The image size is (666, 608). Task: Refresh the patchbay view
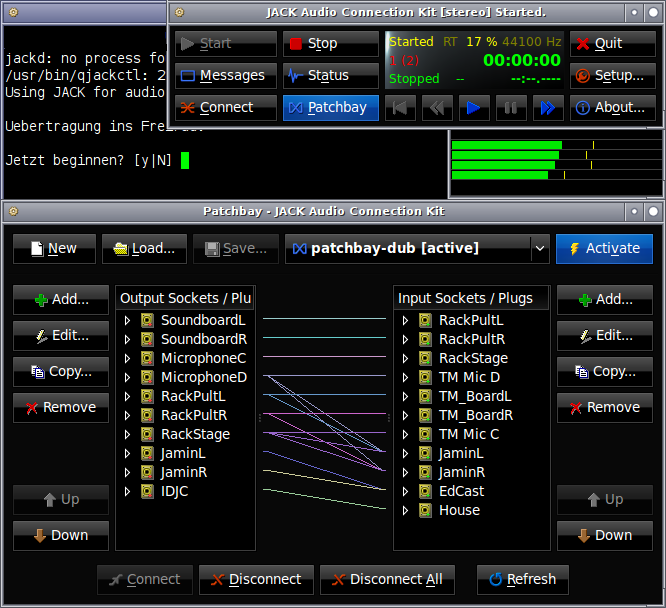pos(523,580)
